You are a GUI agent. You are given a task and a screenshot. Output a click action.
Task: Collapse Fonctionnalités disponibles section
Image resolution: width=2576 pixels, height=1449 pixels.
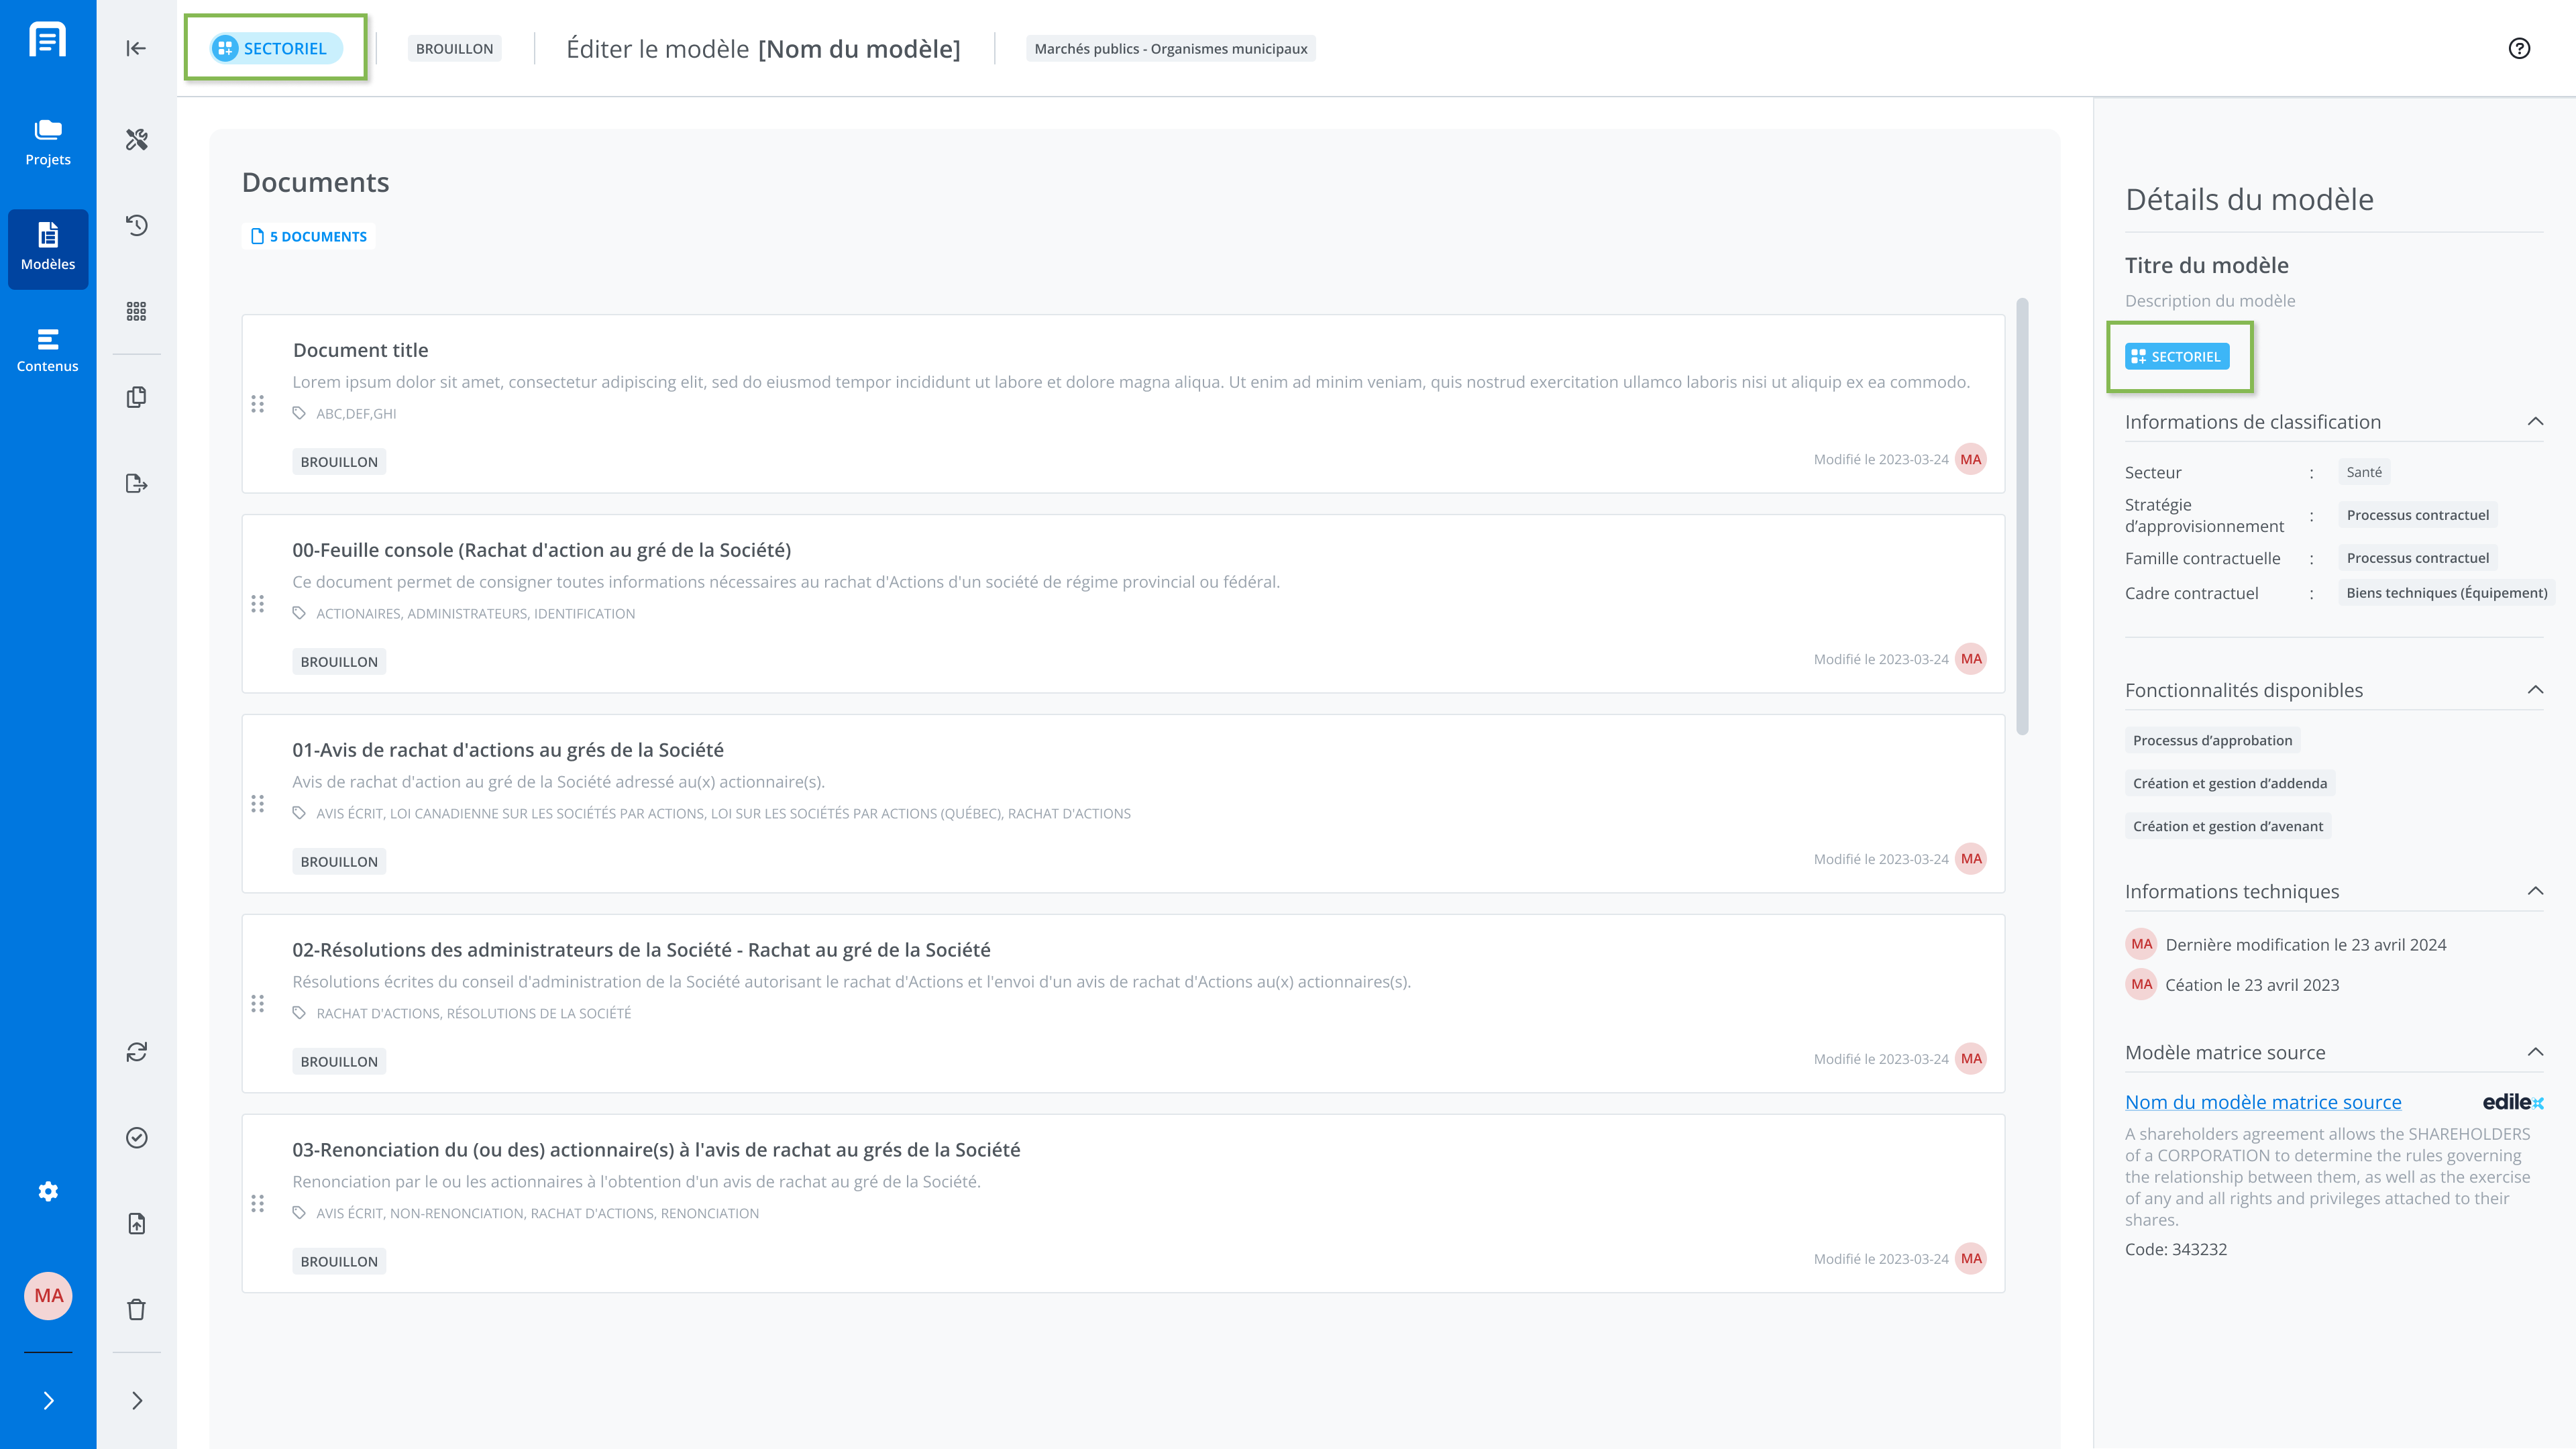pyautogui.click(x=2535, y=690)
